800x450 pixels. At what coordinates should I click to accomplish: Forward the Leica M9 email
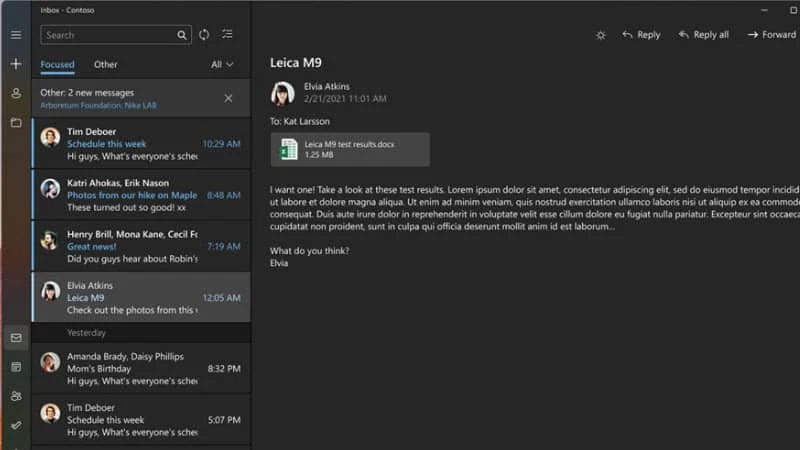pyautogui.click(x=771, y=35)
